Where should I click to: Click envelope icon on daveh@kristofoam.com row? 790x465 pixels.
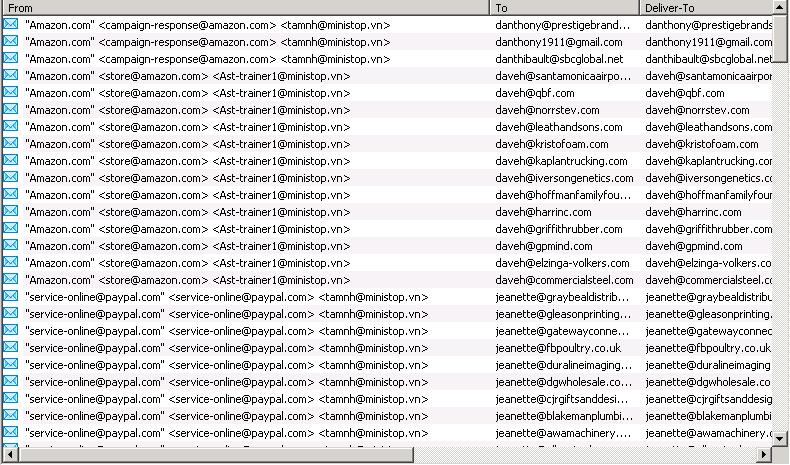click(x=11, y=143)
